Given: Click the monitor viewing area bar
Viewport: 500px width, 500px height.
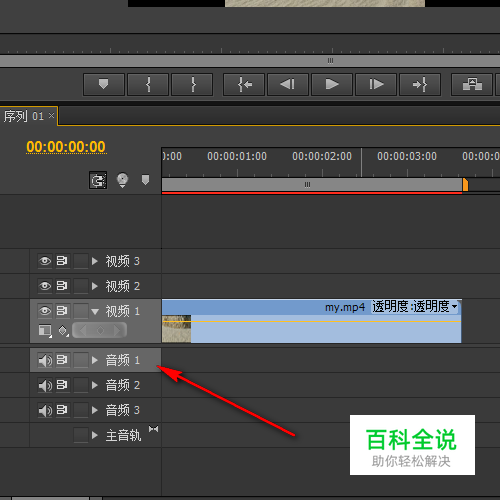Looking at the screenshot, I should 250,61.
